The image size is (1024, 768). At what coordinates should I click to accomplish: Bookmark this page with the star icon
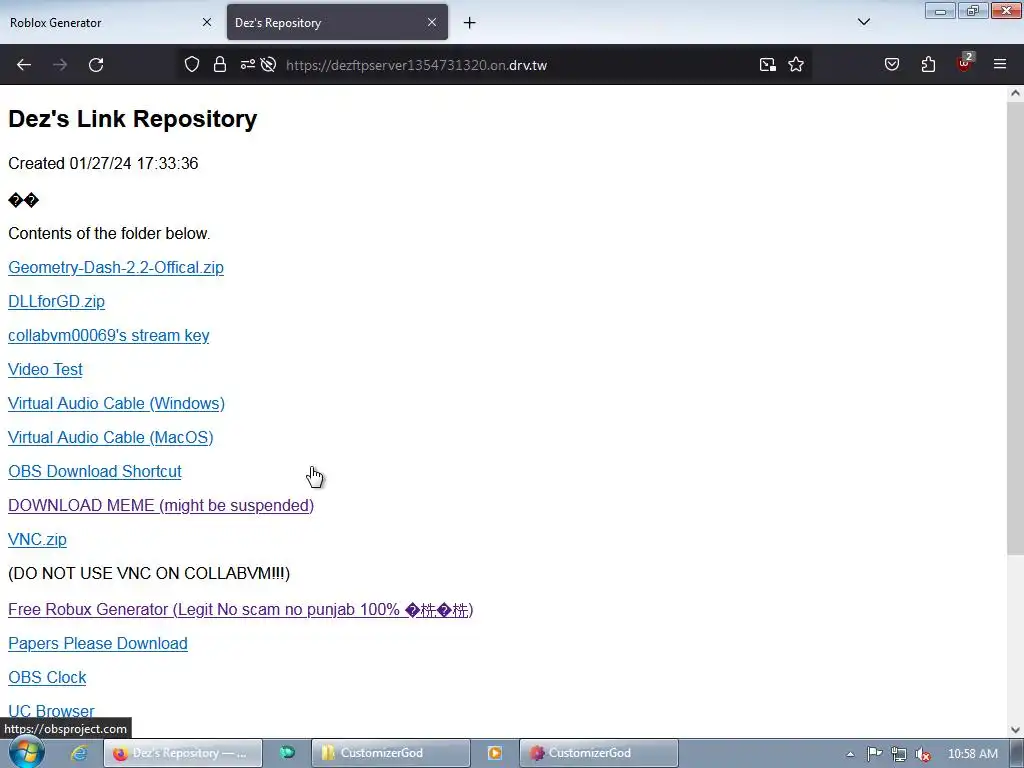click(796, 65)
